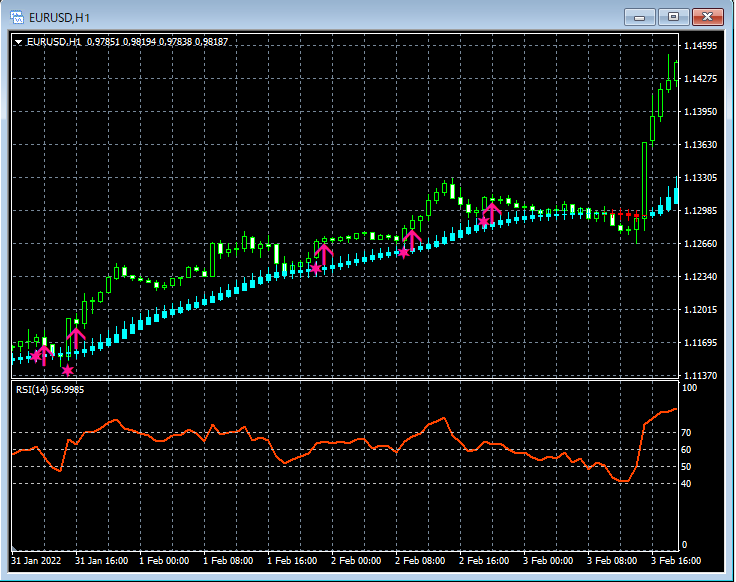Image resolution: width=736 pixels, height=582 pixels.
Task: Click the RSI 70 level label
Action: click(x=688, y=433)
